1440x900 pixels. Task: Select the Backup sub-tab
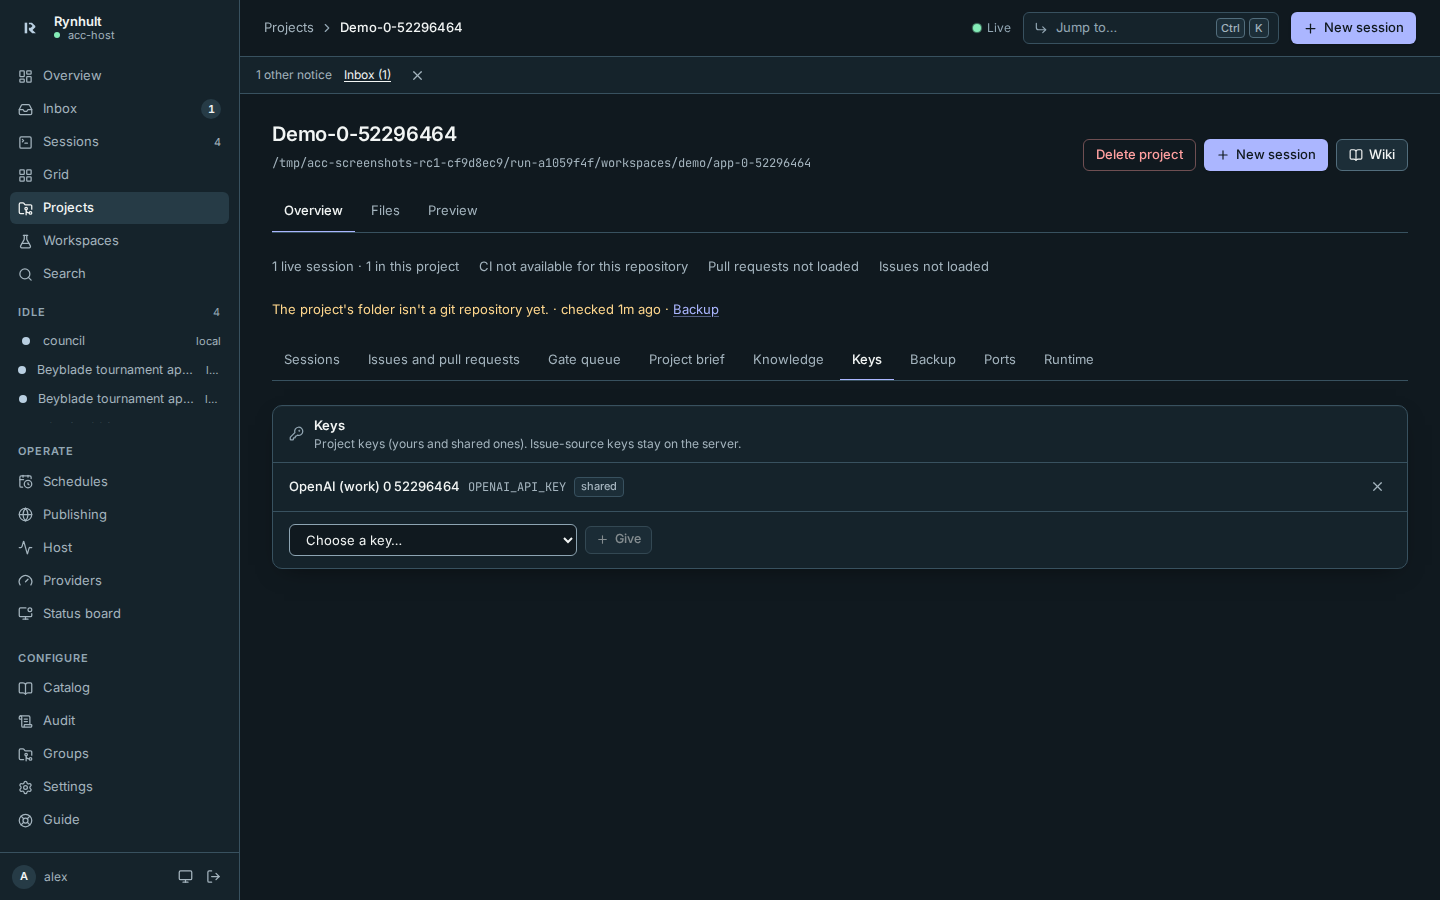coord(933,360)
